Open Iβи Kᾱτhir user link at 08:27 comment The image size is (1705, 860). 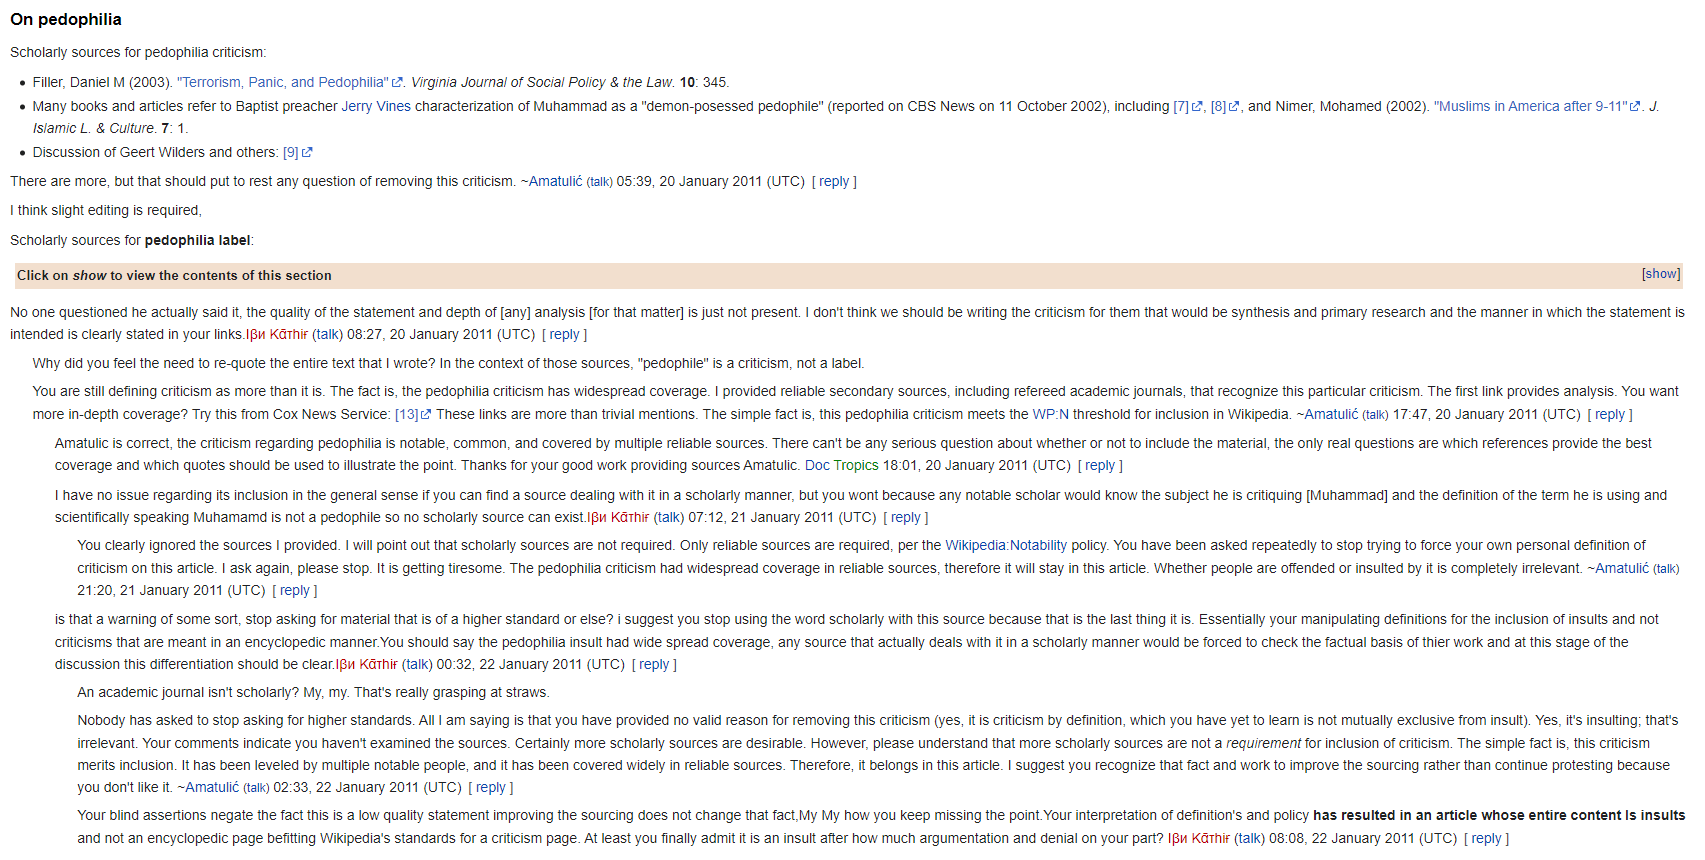point(277,334)
